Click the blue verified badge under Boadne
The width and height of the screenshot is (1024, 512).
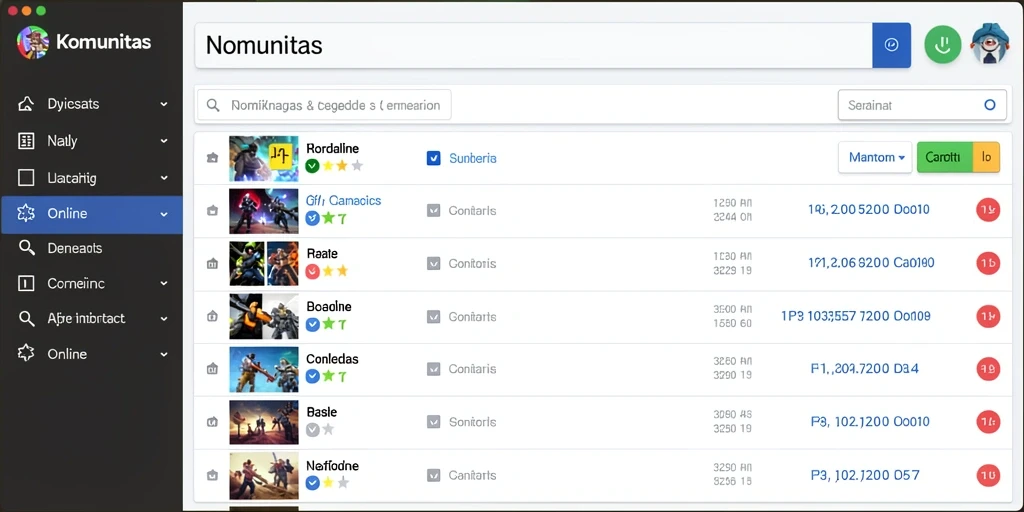tap(312, 324)
